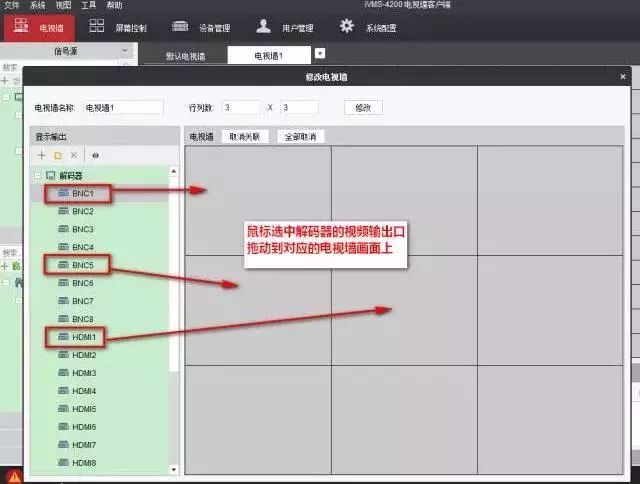Click the orange folder icon in output toolbar
This screenshot has width=640, height=484.
tap(58, 156)
